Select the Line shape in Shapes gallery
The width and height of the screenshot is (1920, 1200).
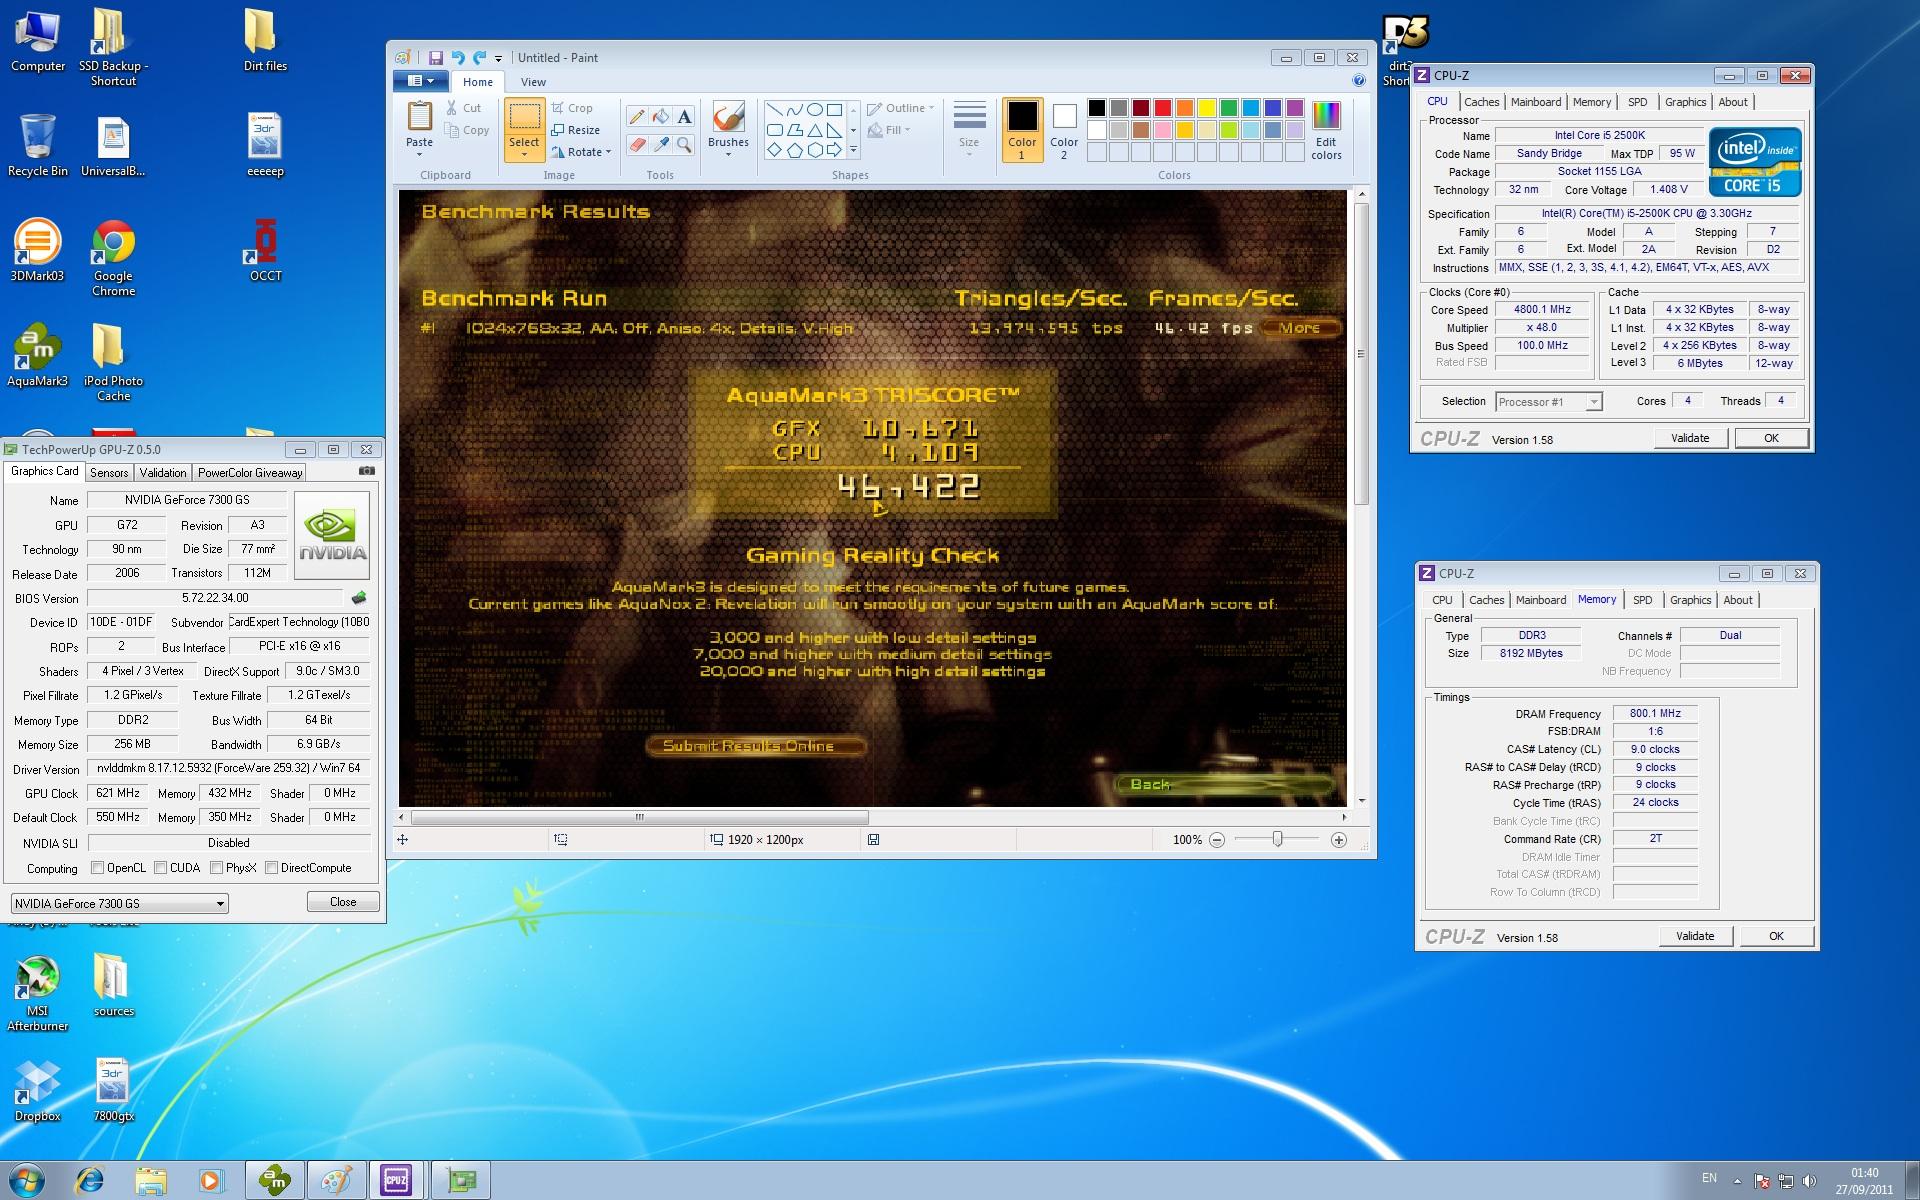pos(774,110)
